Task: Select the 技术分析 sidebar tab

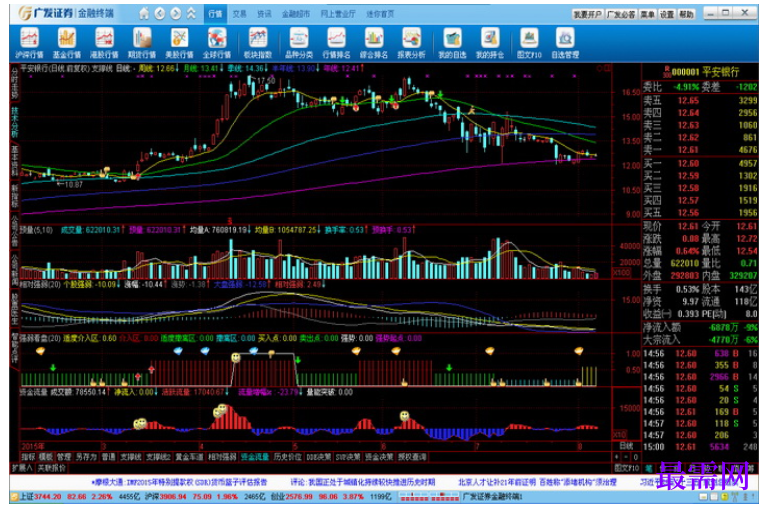Action: (15, 122)
